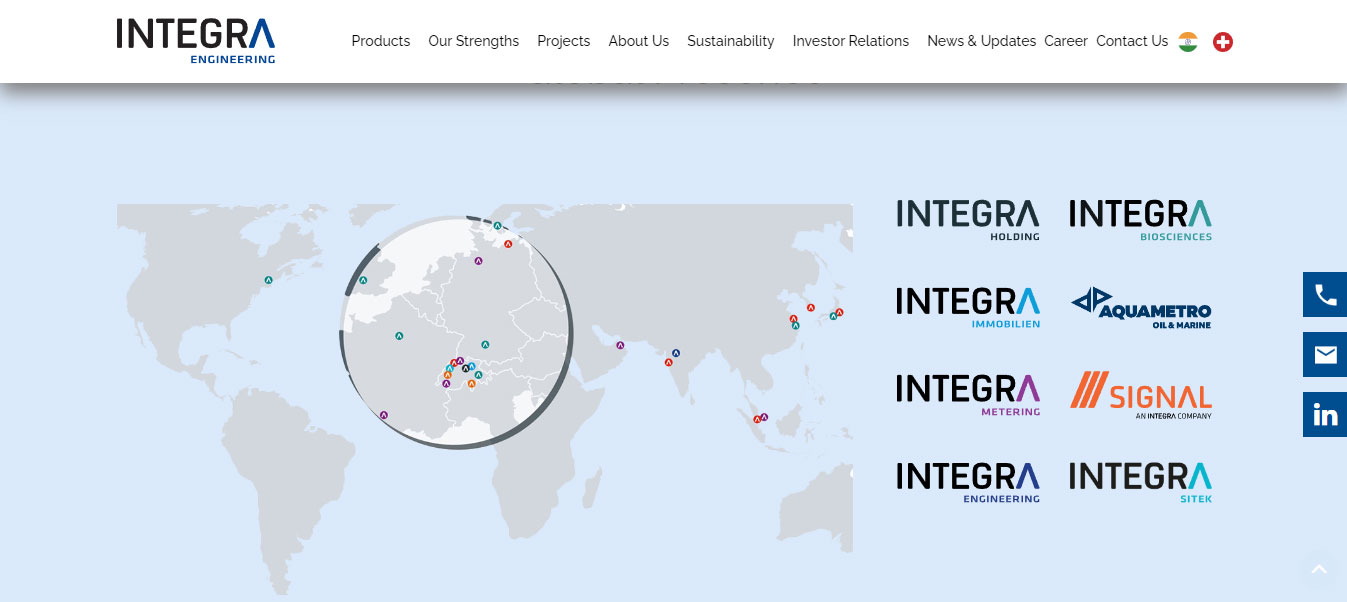This screenshot has width=1347, height=602.
Task: Select the Swiss flag language icon
Action: coord(1222,41)
